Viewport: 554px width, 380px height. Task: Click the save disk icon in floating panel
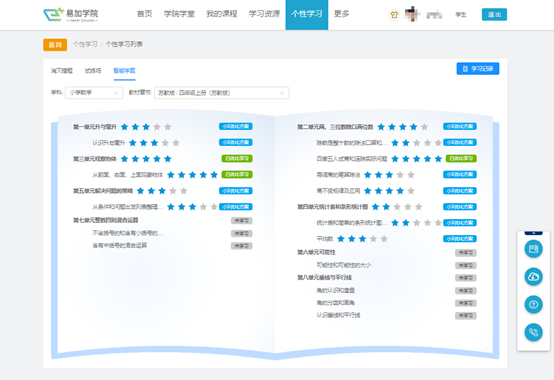[x=533, y=249]
